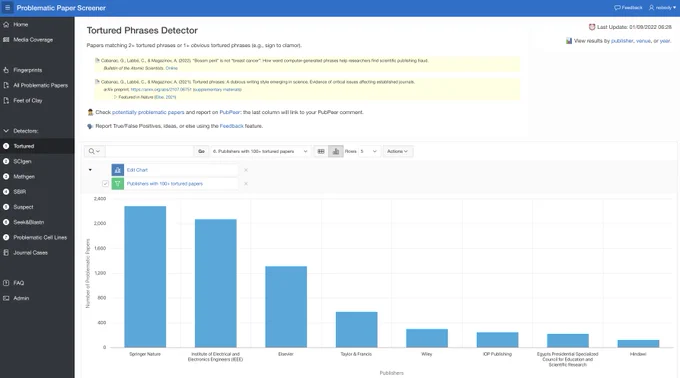Open the arXiv preprint link

pyautogui.click(x=161, y=90)
